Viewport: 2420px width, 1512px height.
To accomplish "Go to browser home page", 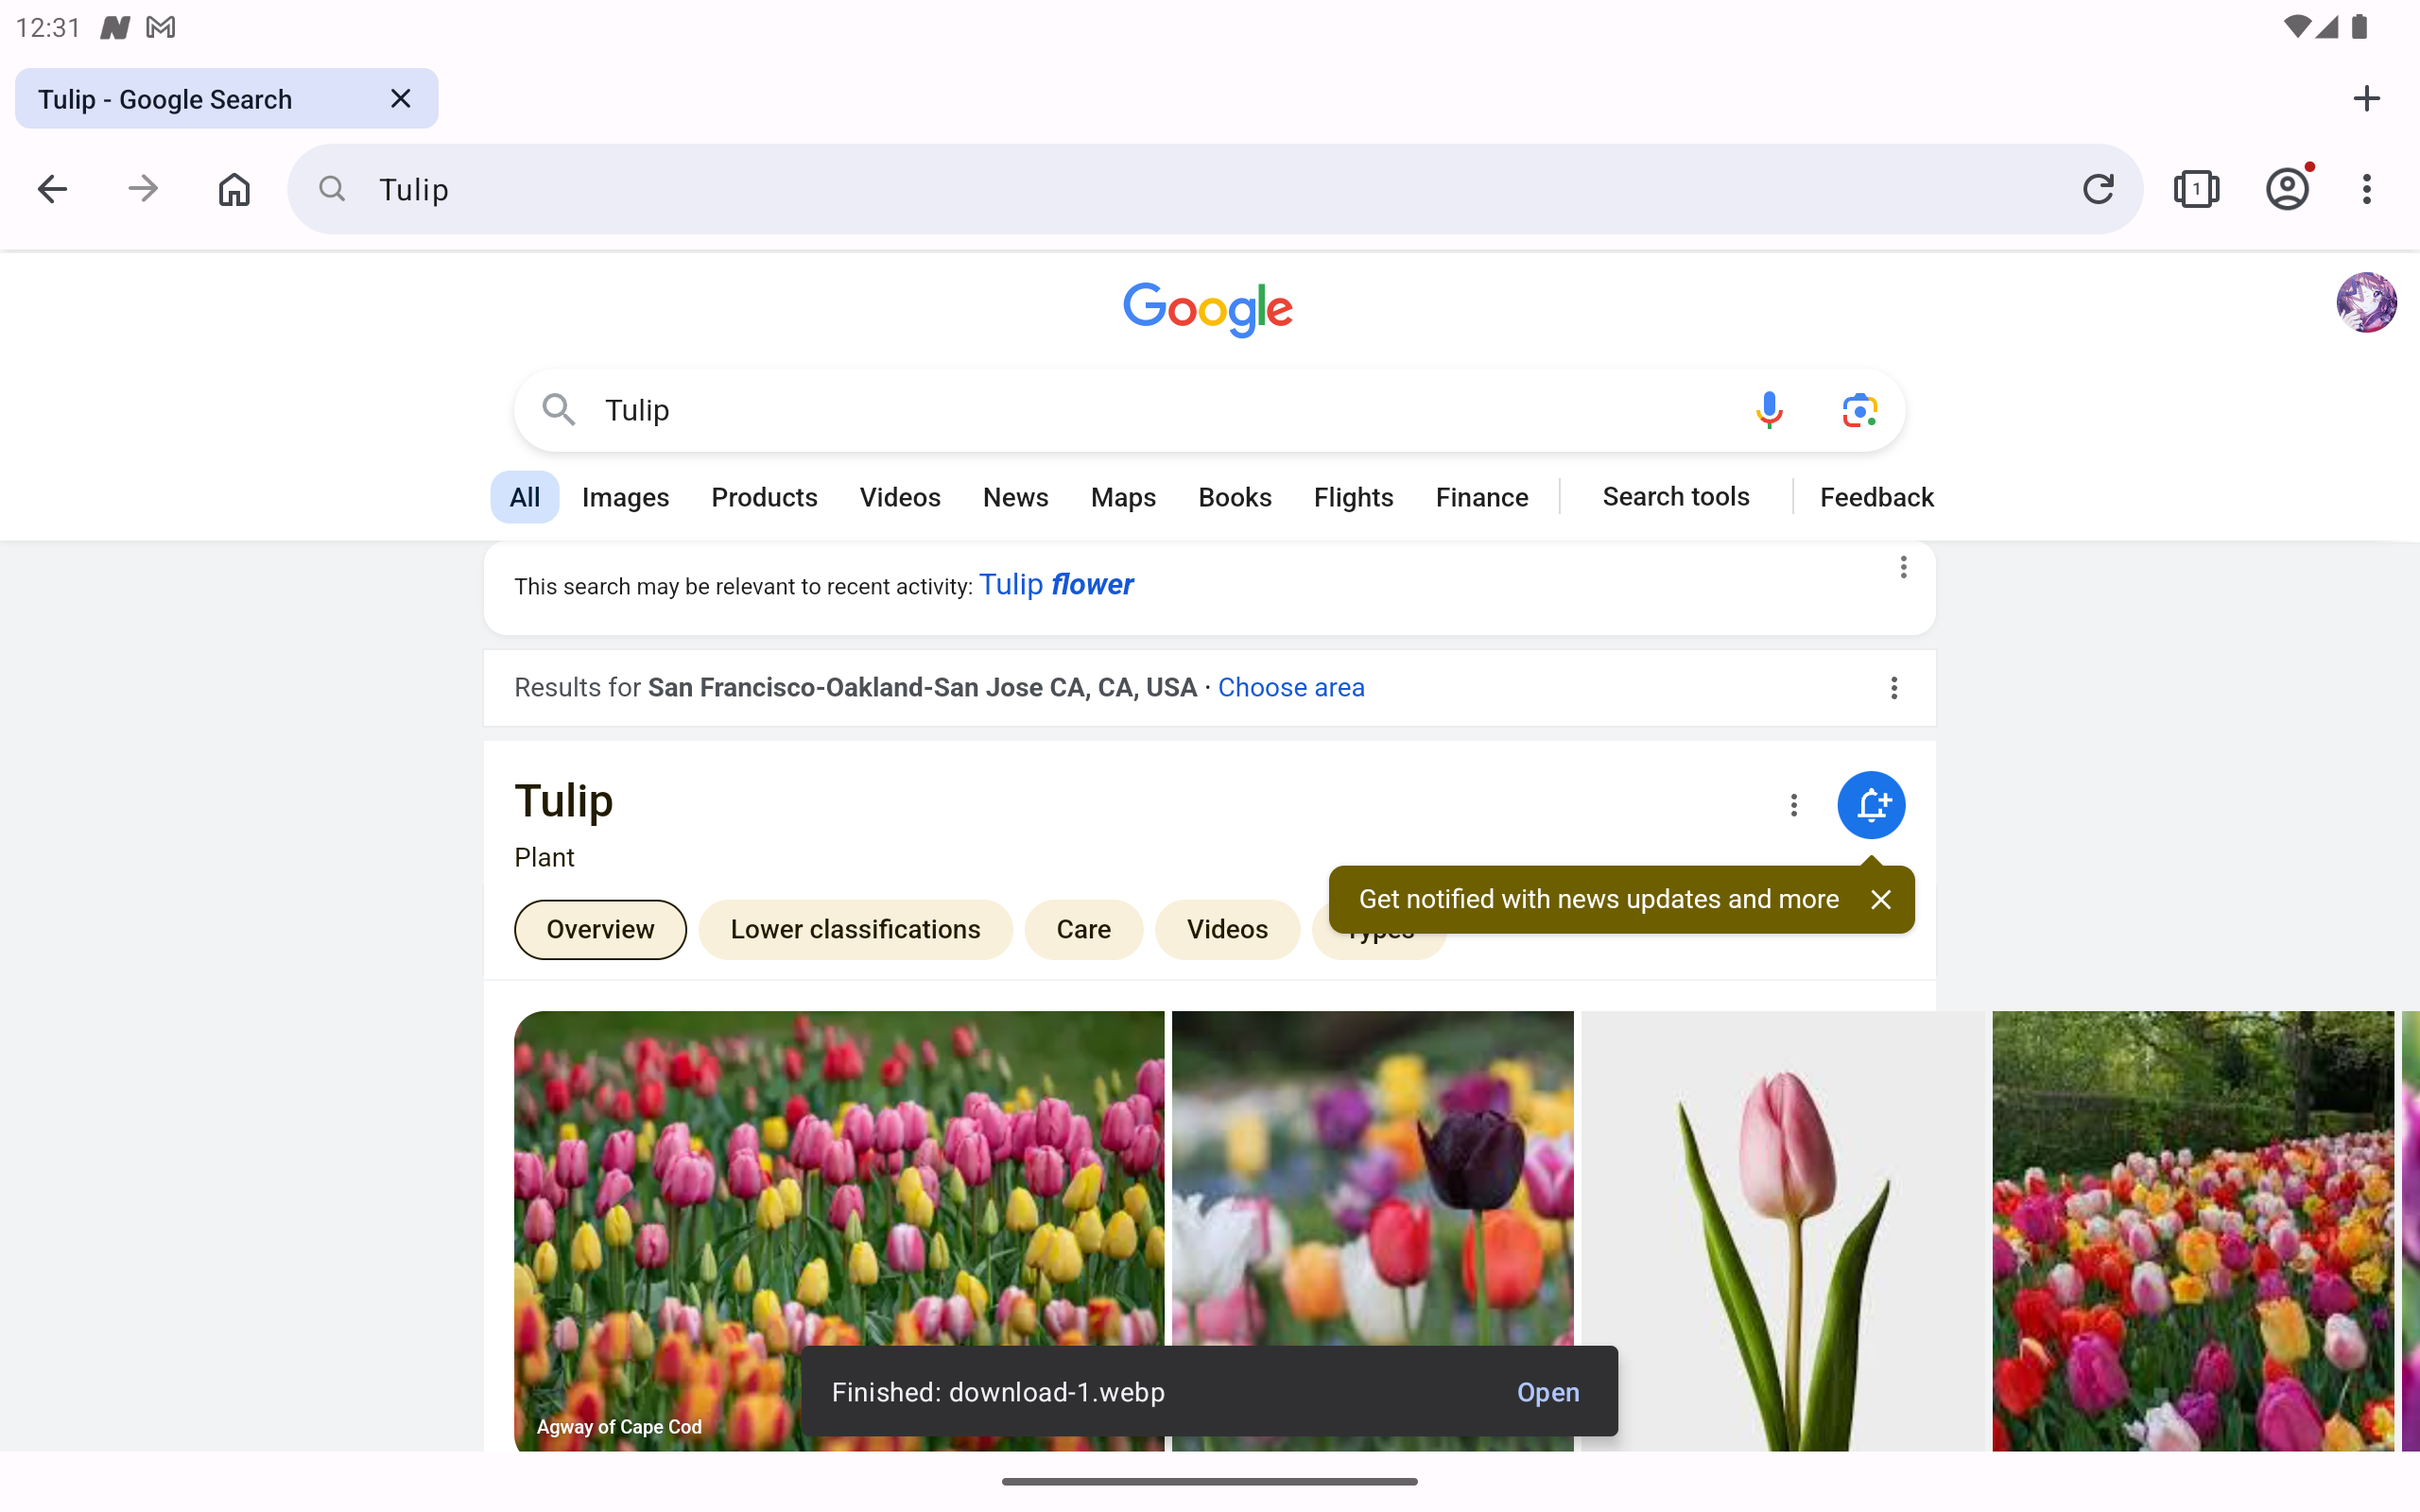I will [x=234, y=189].
